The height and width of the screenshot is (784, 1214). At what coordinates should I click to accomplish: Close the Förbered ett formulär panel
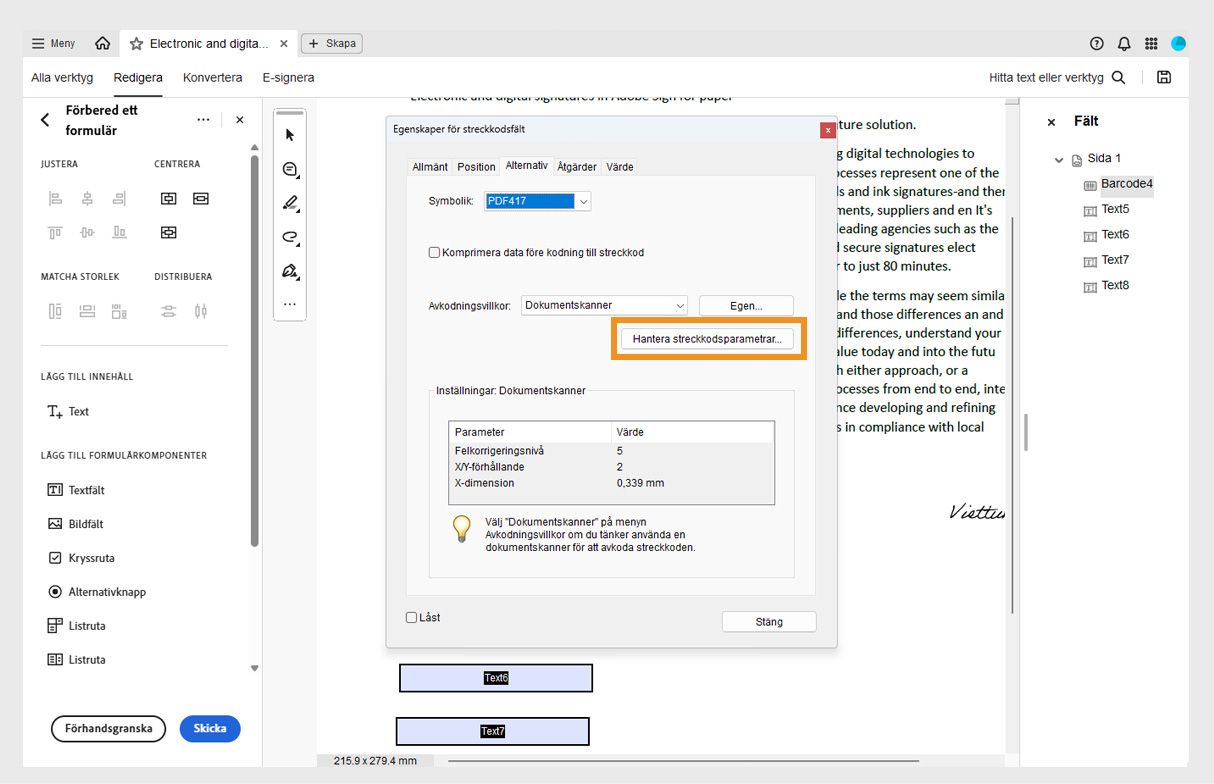[x=239, y=120]
